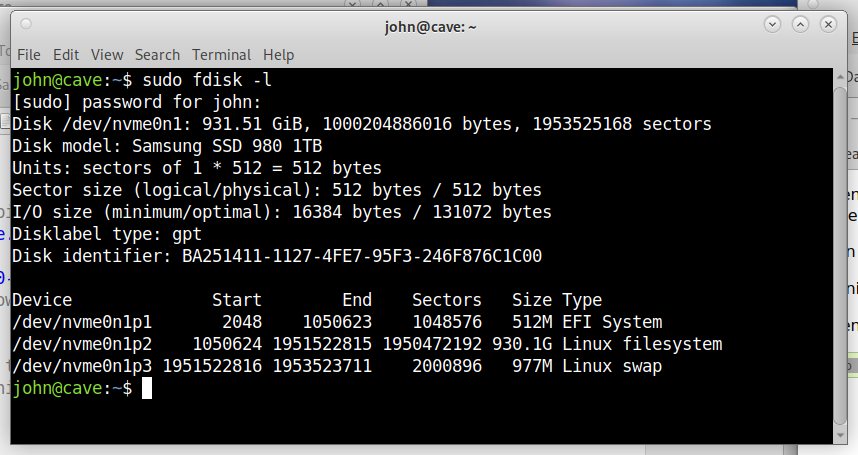Click the 977M size value
This screenshot has height=455, width=858.
(532, 366)
